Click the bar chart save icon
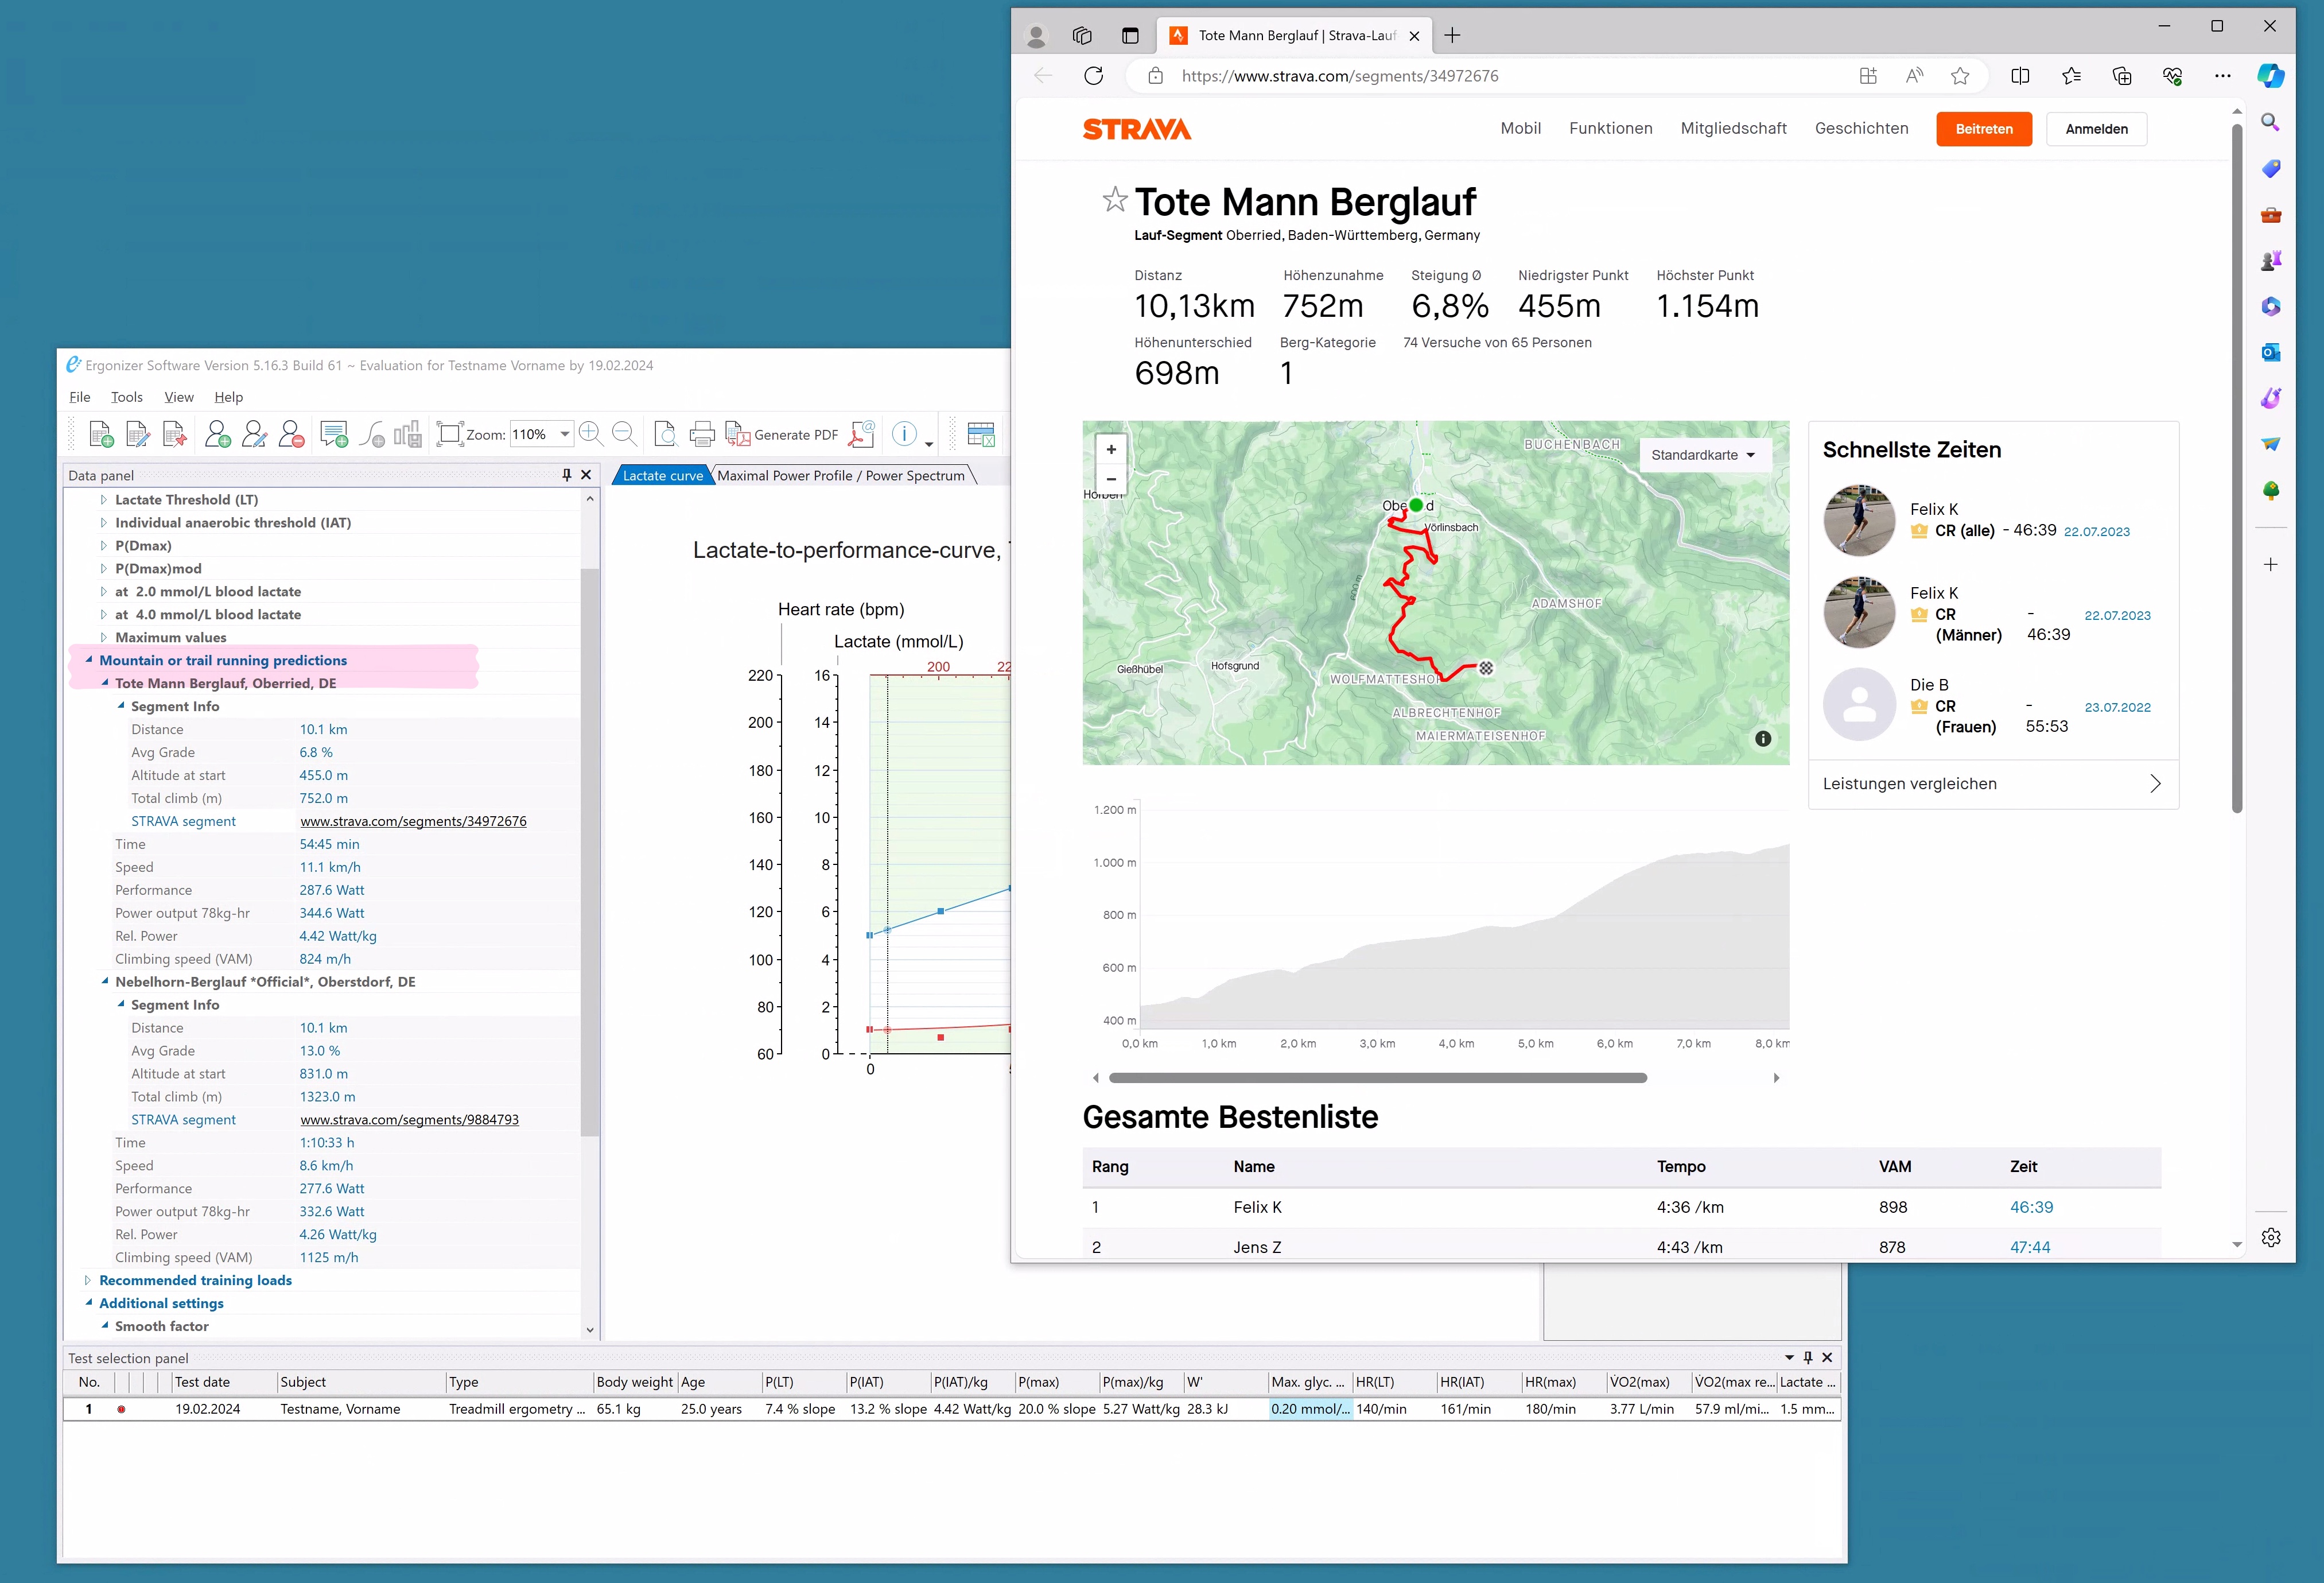 point(408,434)
